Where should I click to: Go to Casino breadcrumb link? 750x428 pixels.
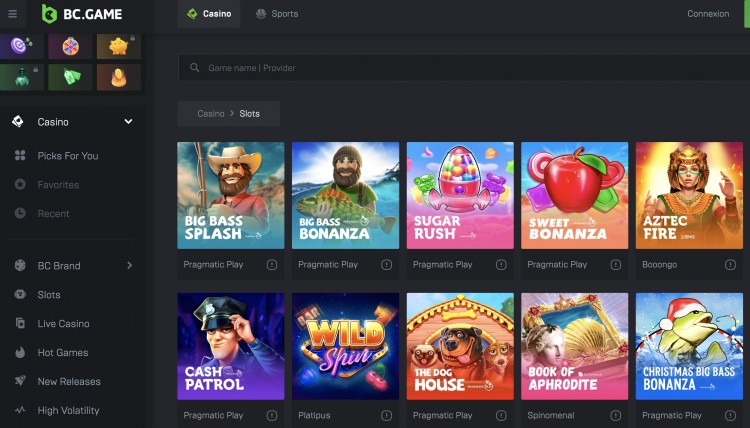click(211, 114)
